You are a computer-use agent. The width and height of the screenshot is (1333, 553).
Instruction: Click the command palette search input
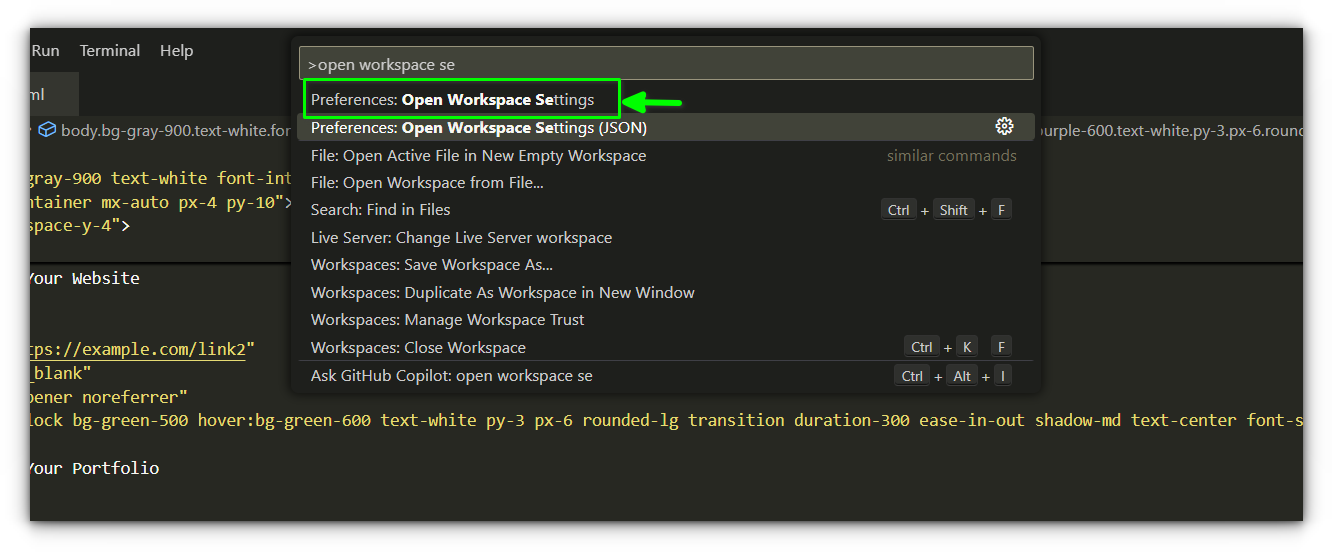pos(665,64)
